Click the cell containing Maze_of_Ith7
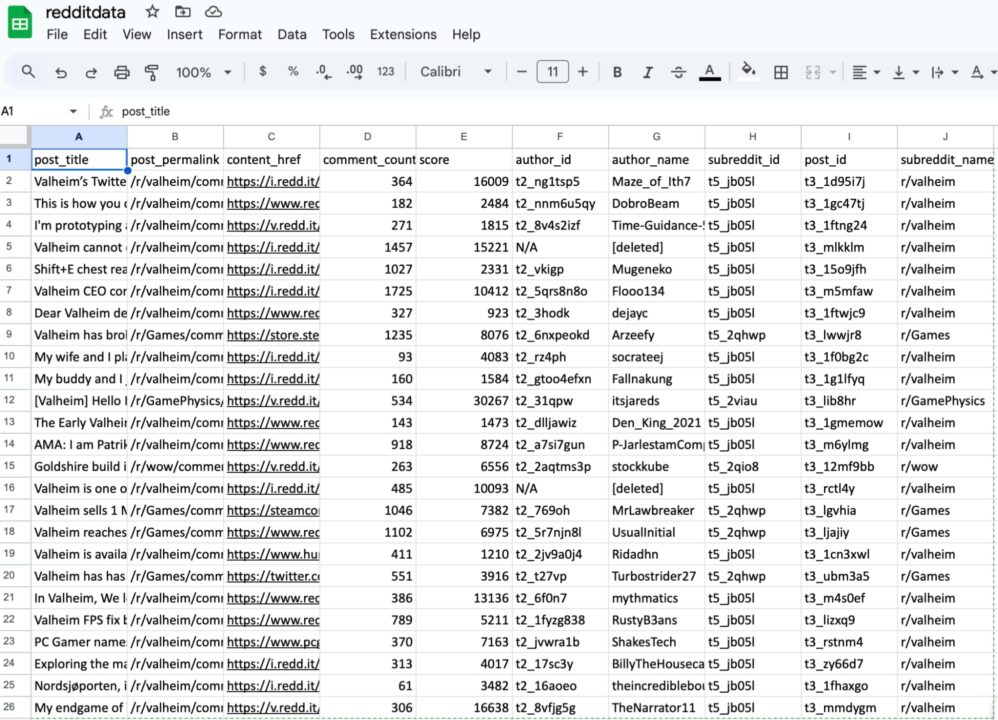The image size is (998, 720). coord(656,181)
